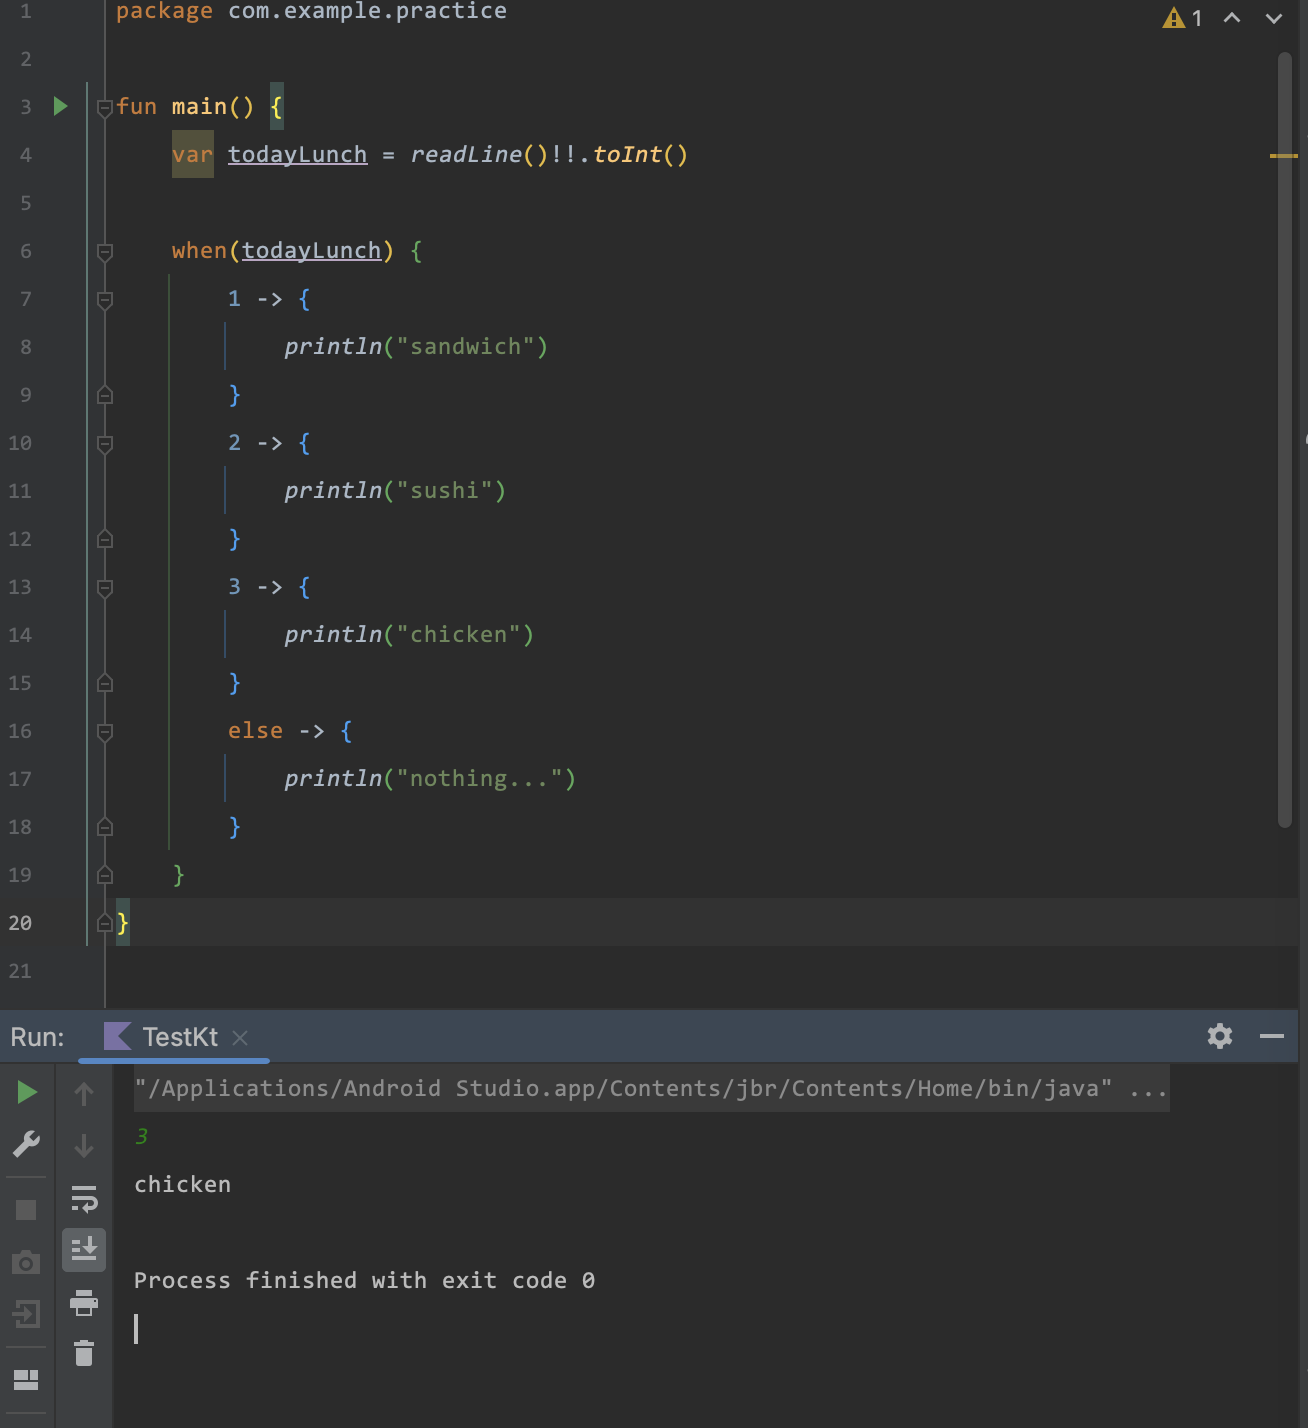Open run configuration wrench icon
This screenshot has width=1308, height=1428.
[x=27, y=1144]
